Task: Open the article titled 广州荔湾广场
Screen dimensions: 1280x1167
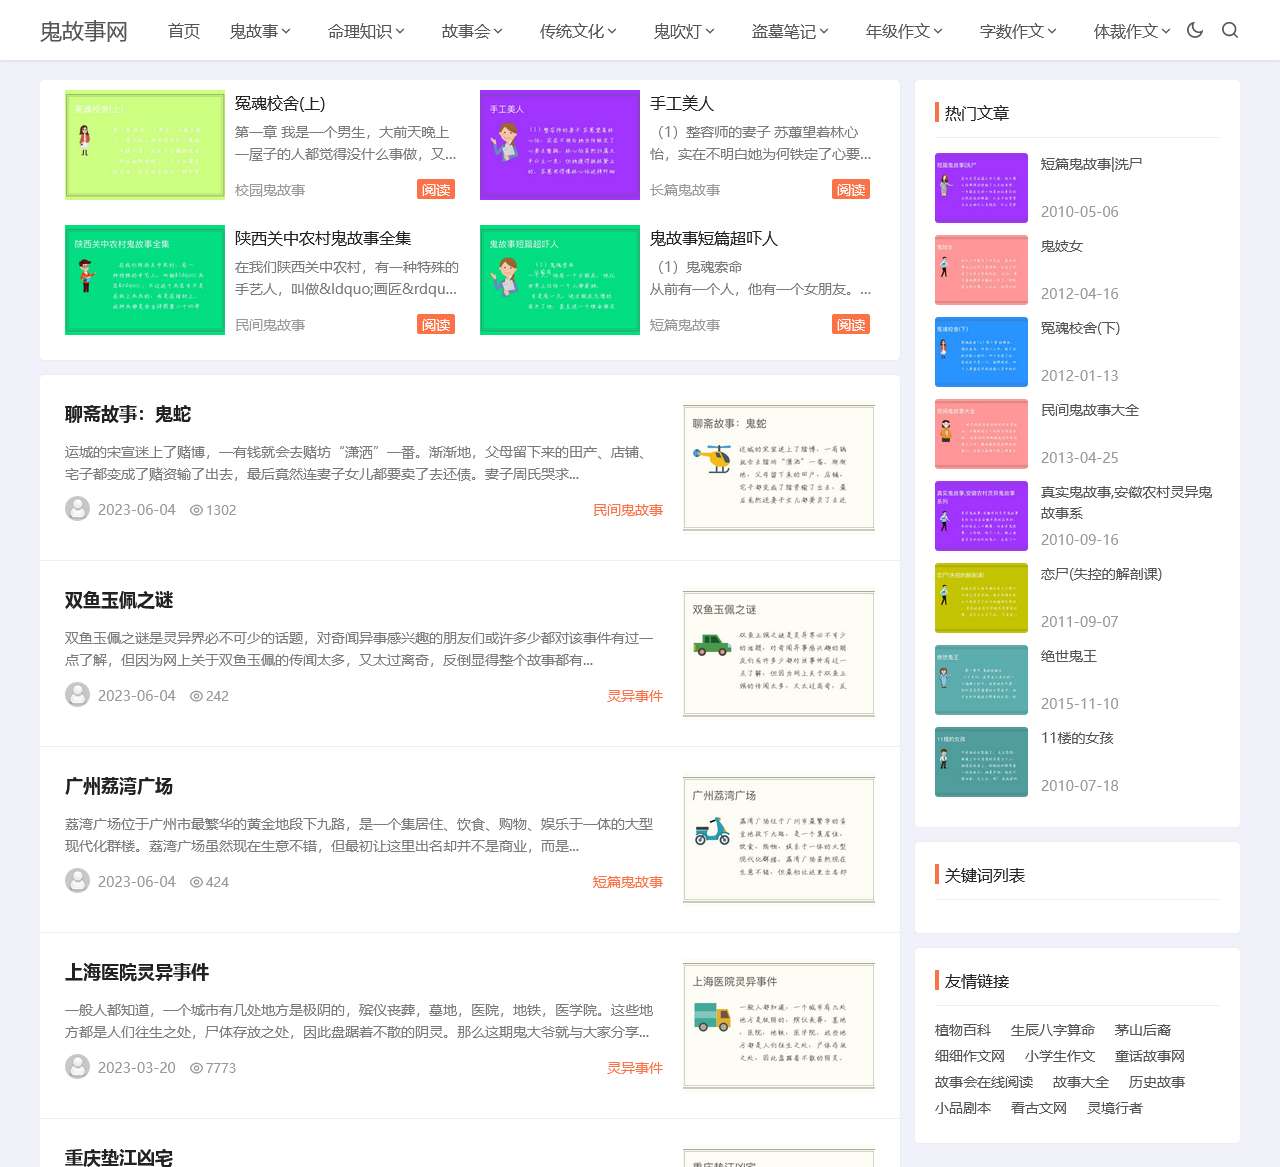Action: [x=119, y=786]
